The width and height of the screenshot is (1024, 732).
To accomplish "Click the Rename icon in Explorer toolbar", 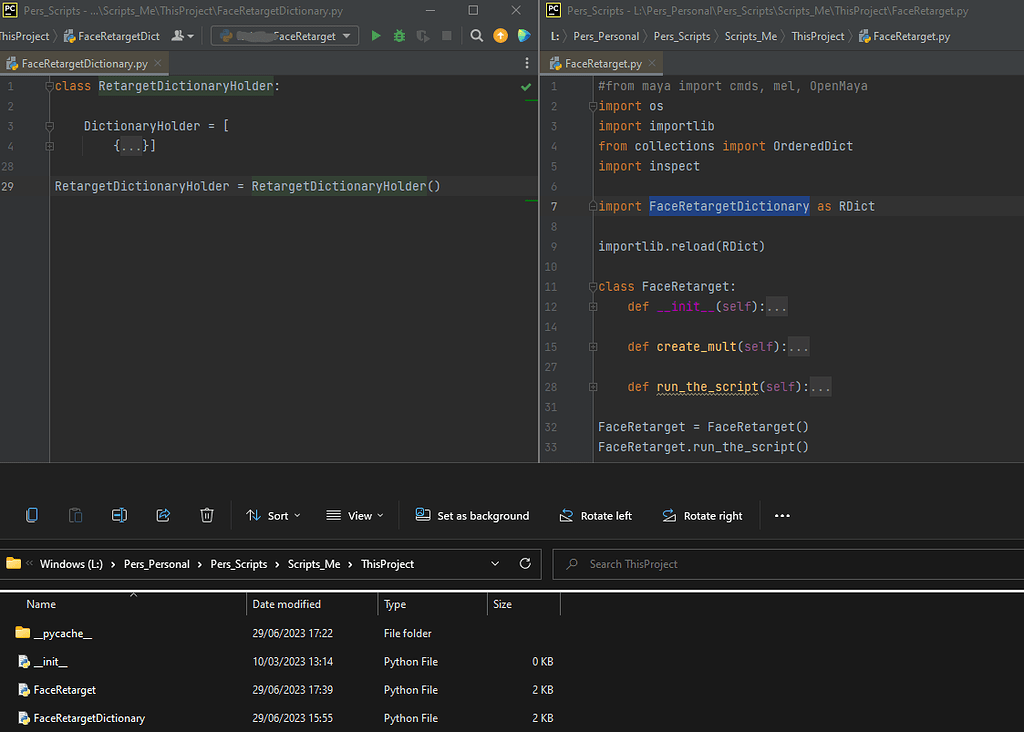I will [119, 516].
